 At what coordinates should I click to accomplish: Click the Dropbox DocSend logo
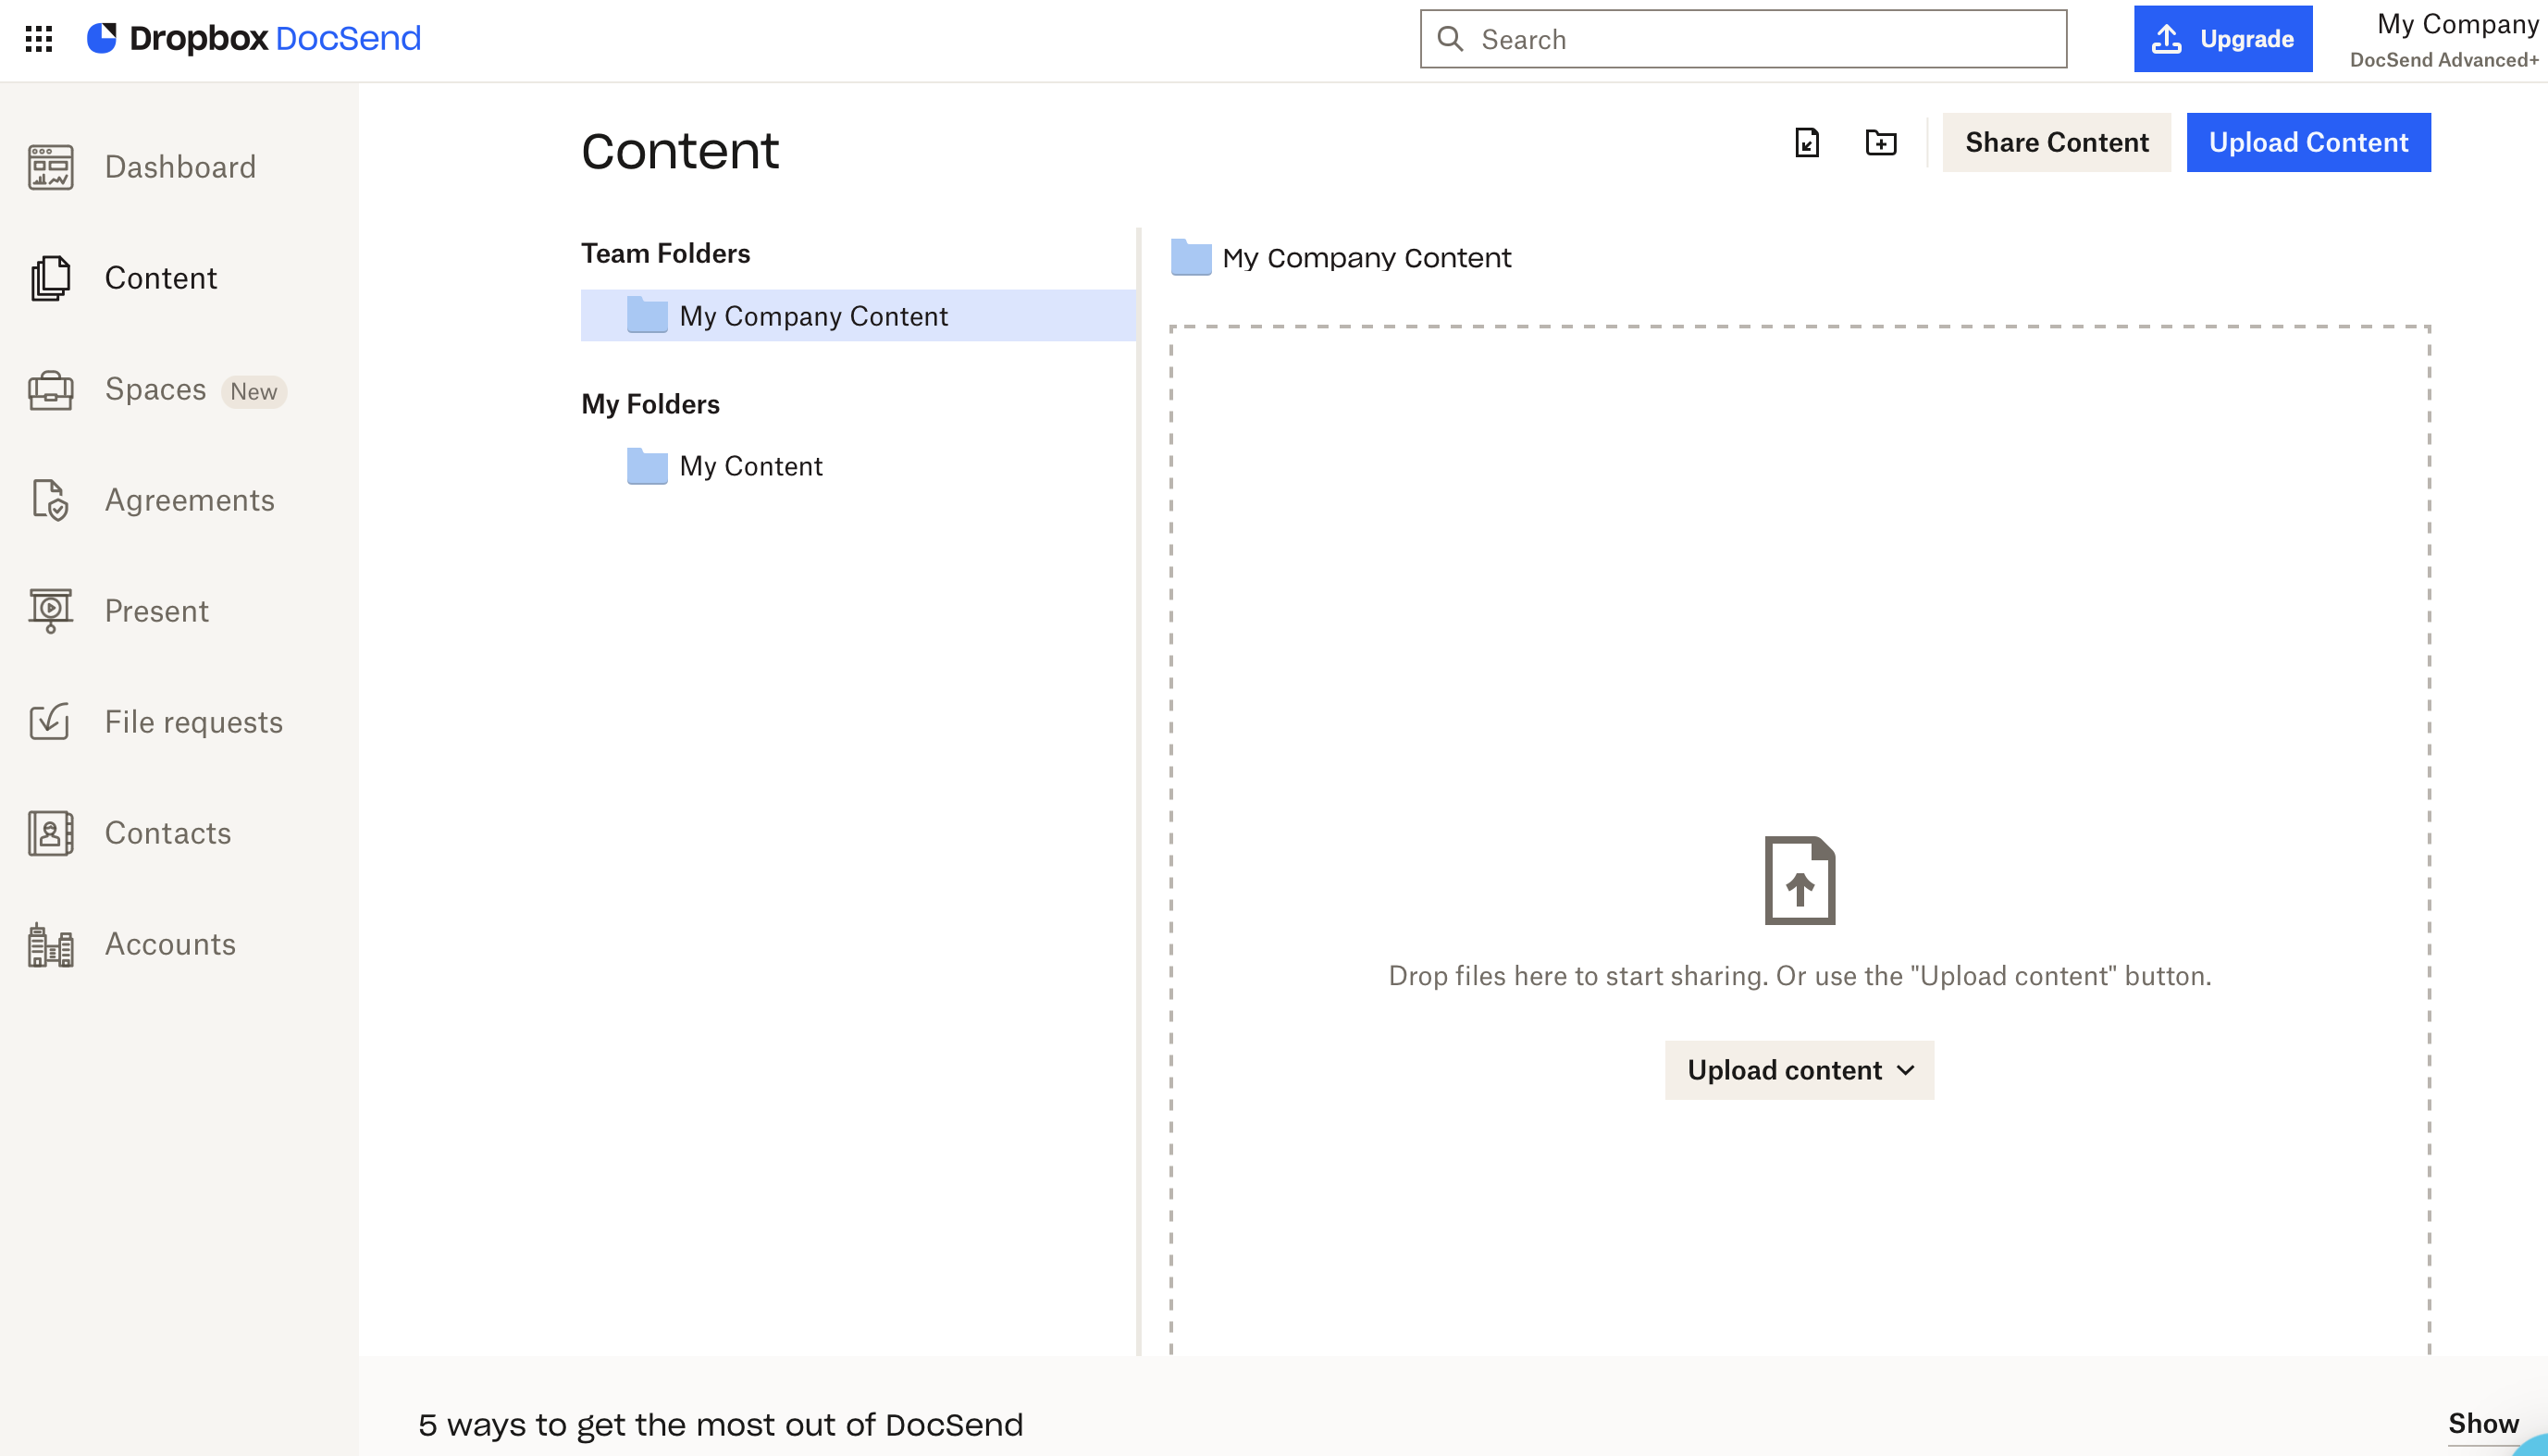click(254, 39)
